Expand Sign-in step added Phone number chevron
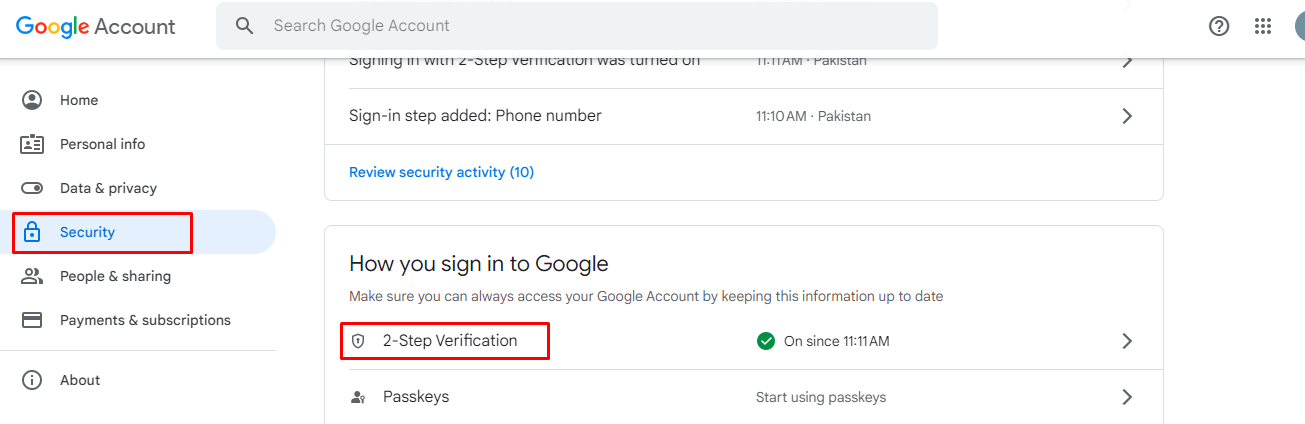Viewport: 1305px width, 424px height. 1127,116
